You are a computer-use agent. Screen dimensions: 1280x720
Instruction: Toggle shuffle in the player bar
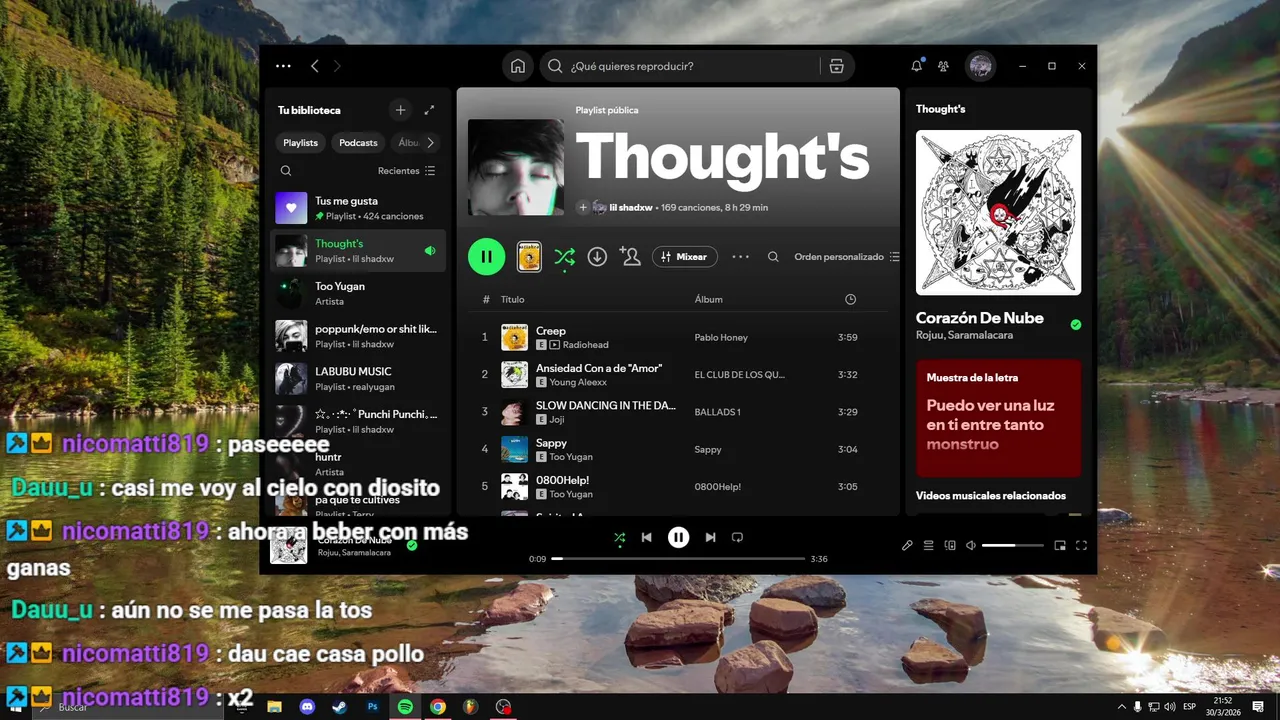[619, 538]
